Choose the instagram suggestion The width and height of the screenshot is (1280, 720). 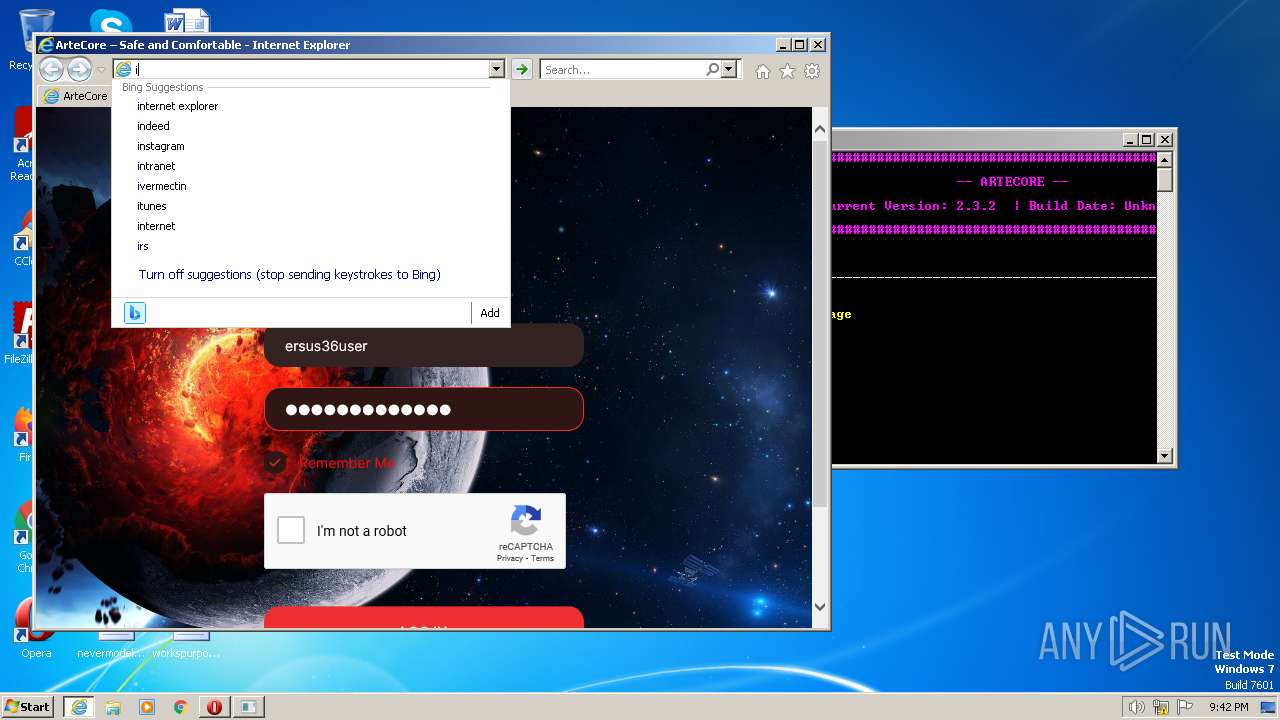(x=311, y=146)
